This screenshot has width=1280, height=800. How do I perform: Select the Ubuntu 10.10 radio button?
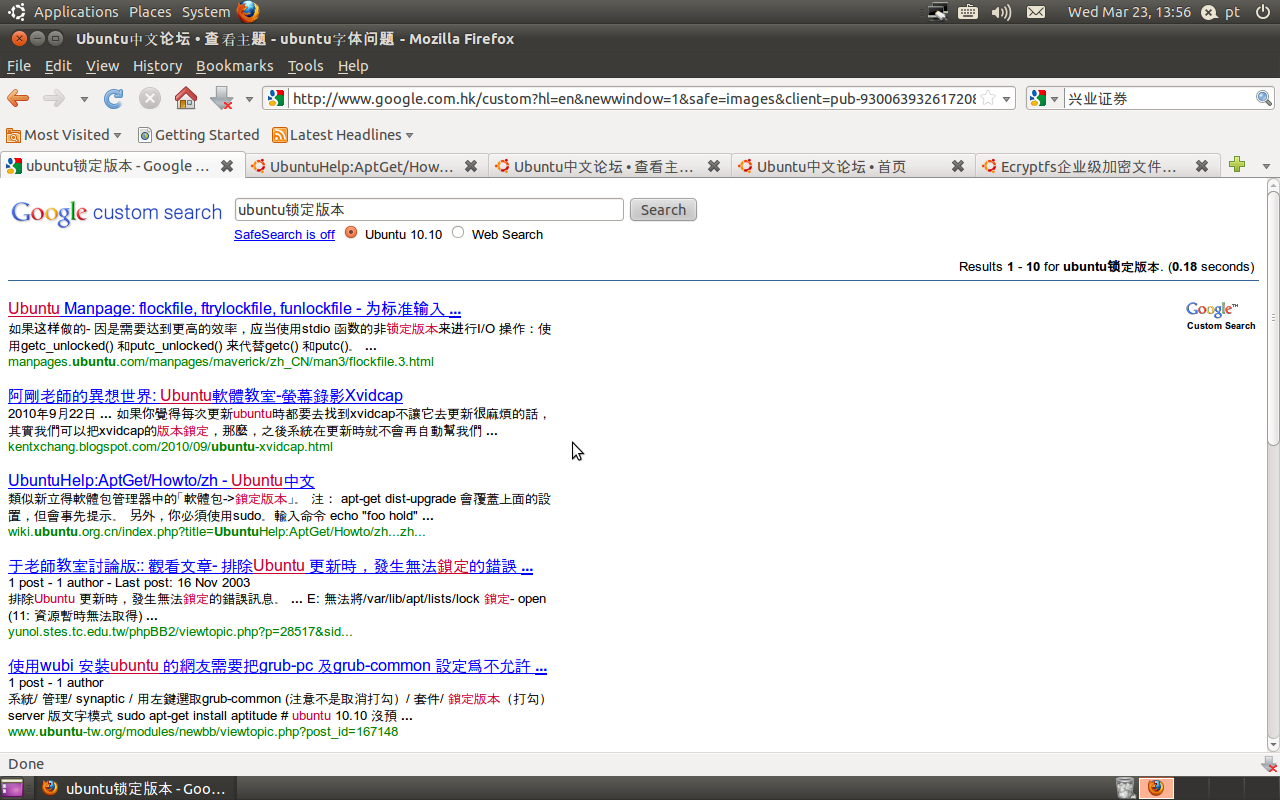click(x=351, y=232)
